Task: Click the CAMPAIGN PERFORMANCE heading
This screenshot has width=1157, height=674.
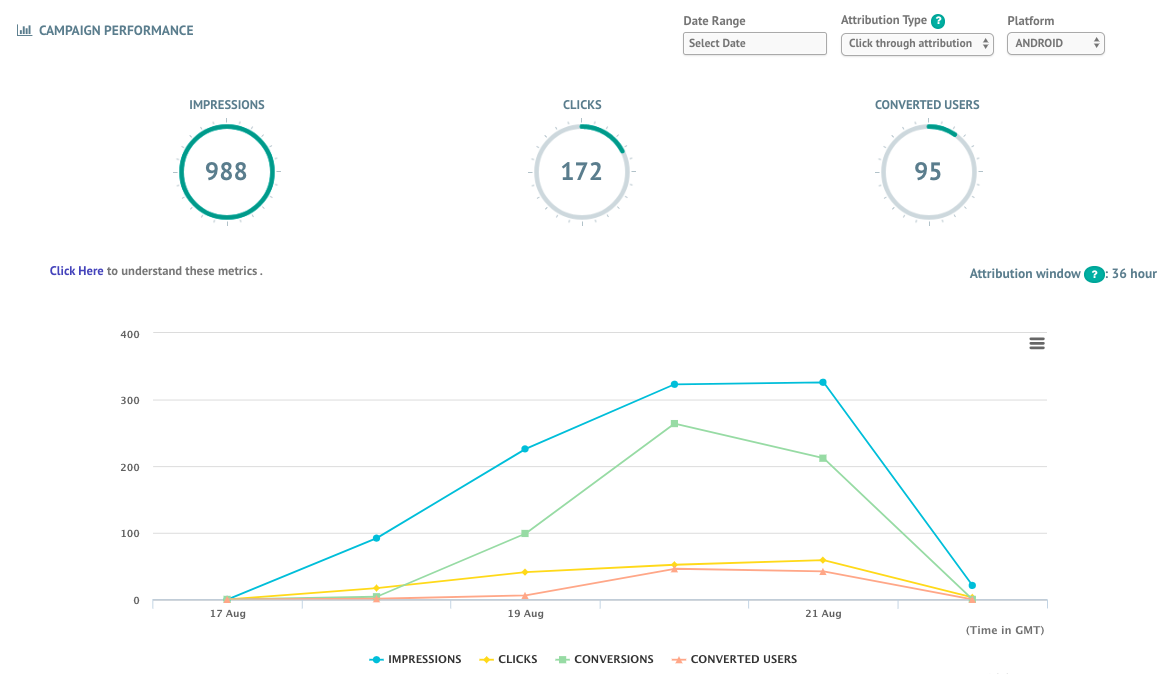Action: [116, 30]
